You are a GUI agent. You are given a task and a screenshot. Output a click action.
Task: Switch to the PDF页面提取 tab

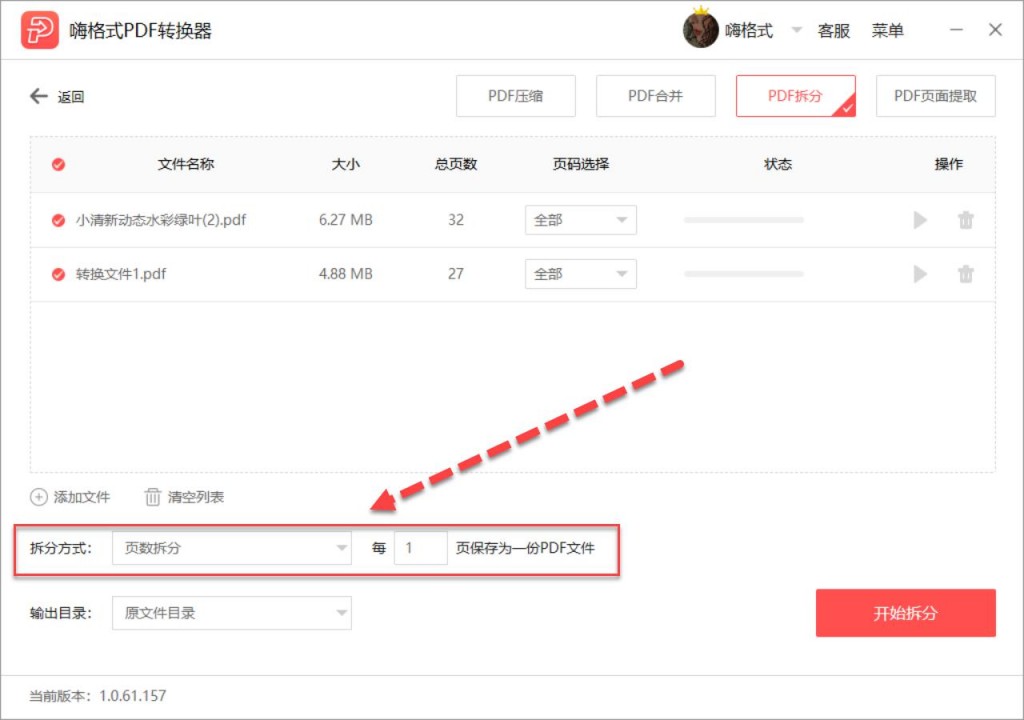point(935,96)
